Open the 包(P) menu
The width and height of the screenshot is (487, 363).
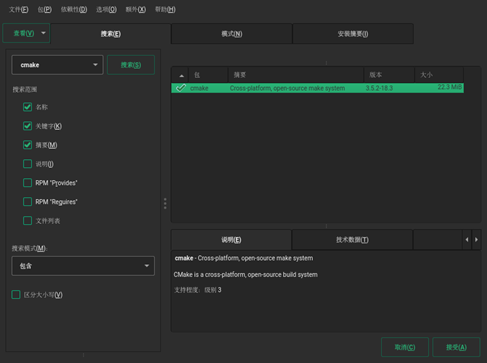click(x=44, y=10)
